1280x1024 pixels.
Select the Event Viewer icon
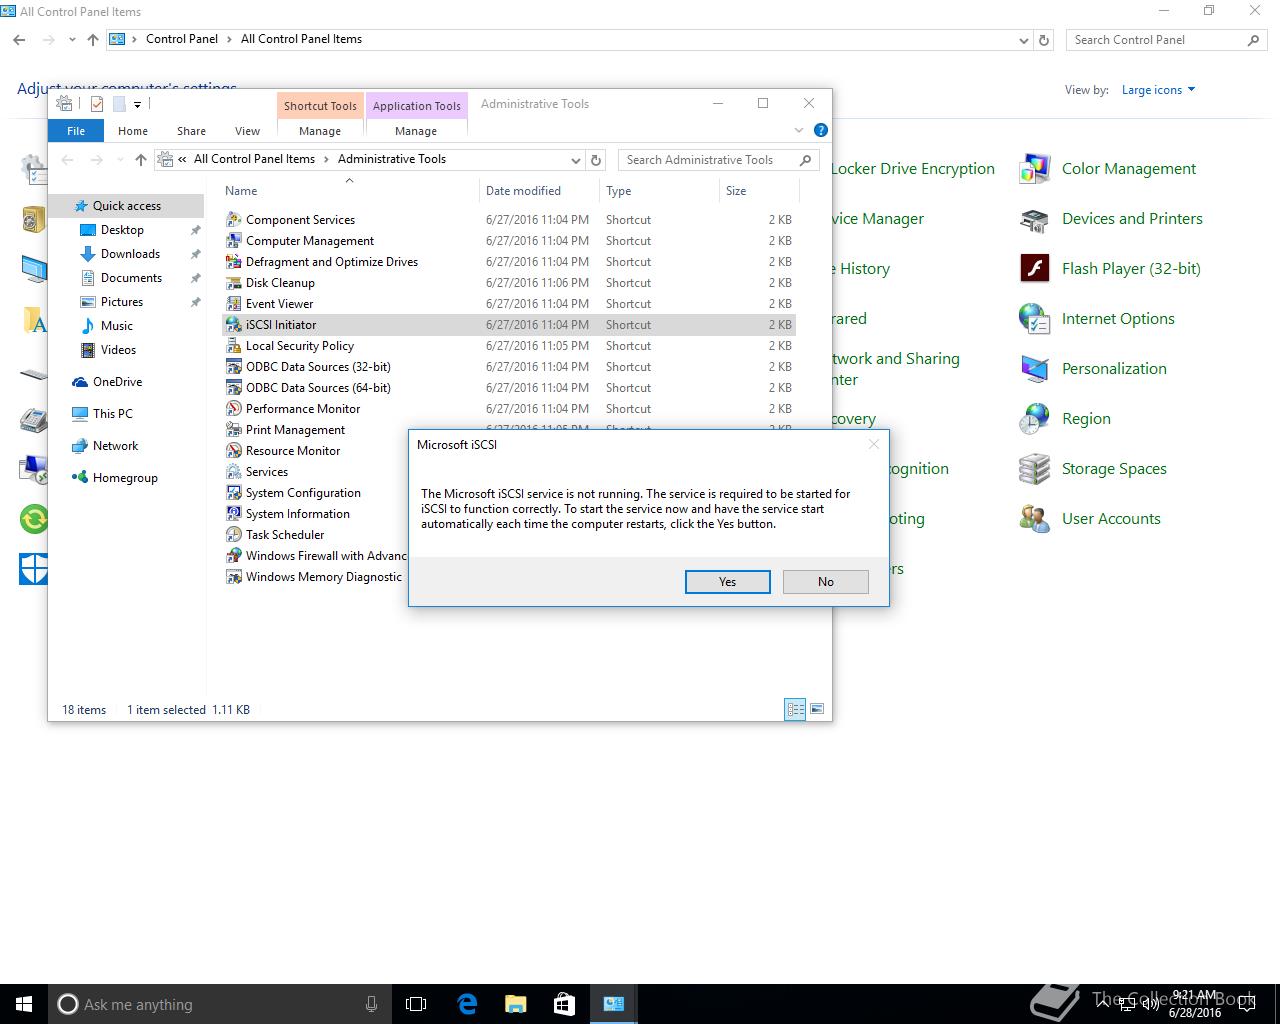234,304
